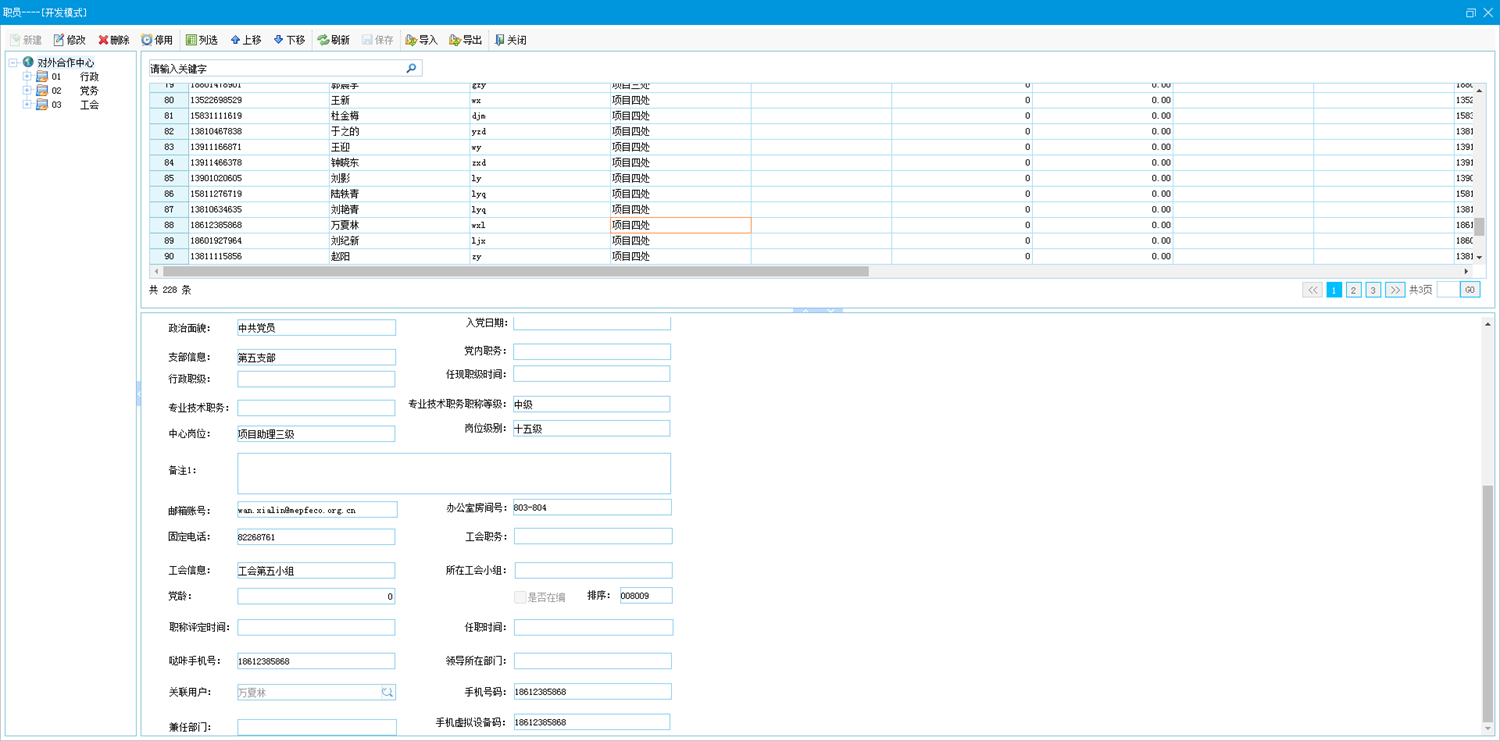Click the GO page jump button
This screenshot has height=741, width=1500.
(x=1470, y=290)
